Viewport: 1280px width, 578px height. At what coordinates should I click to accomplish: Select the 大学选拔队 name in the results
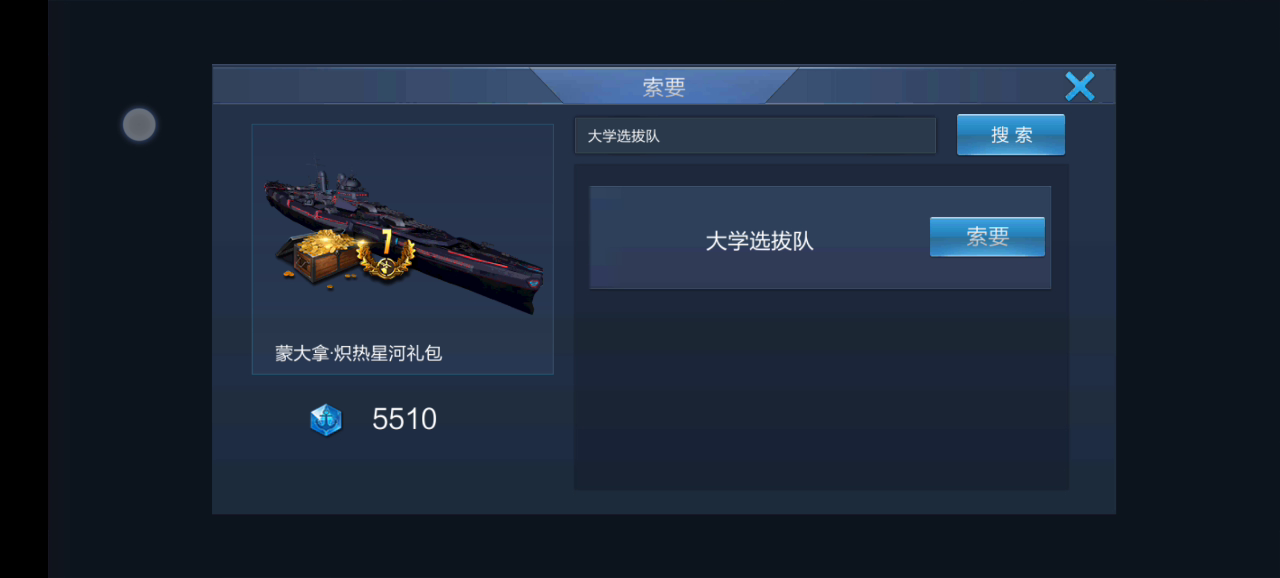point(760,242)
